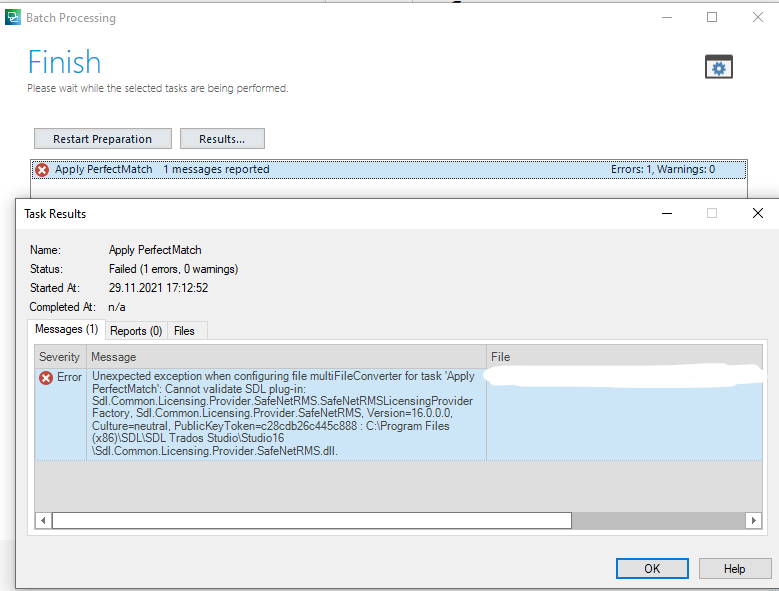Click the horizontal scrollbar thumb
The width and height of the screenshot is (779, 591).
point(312,520)
